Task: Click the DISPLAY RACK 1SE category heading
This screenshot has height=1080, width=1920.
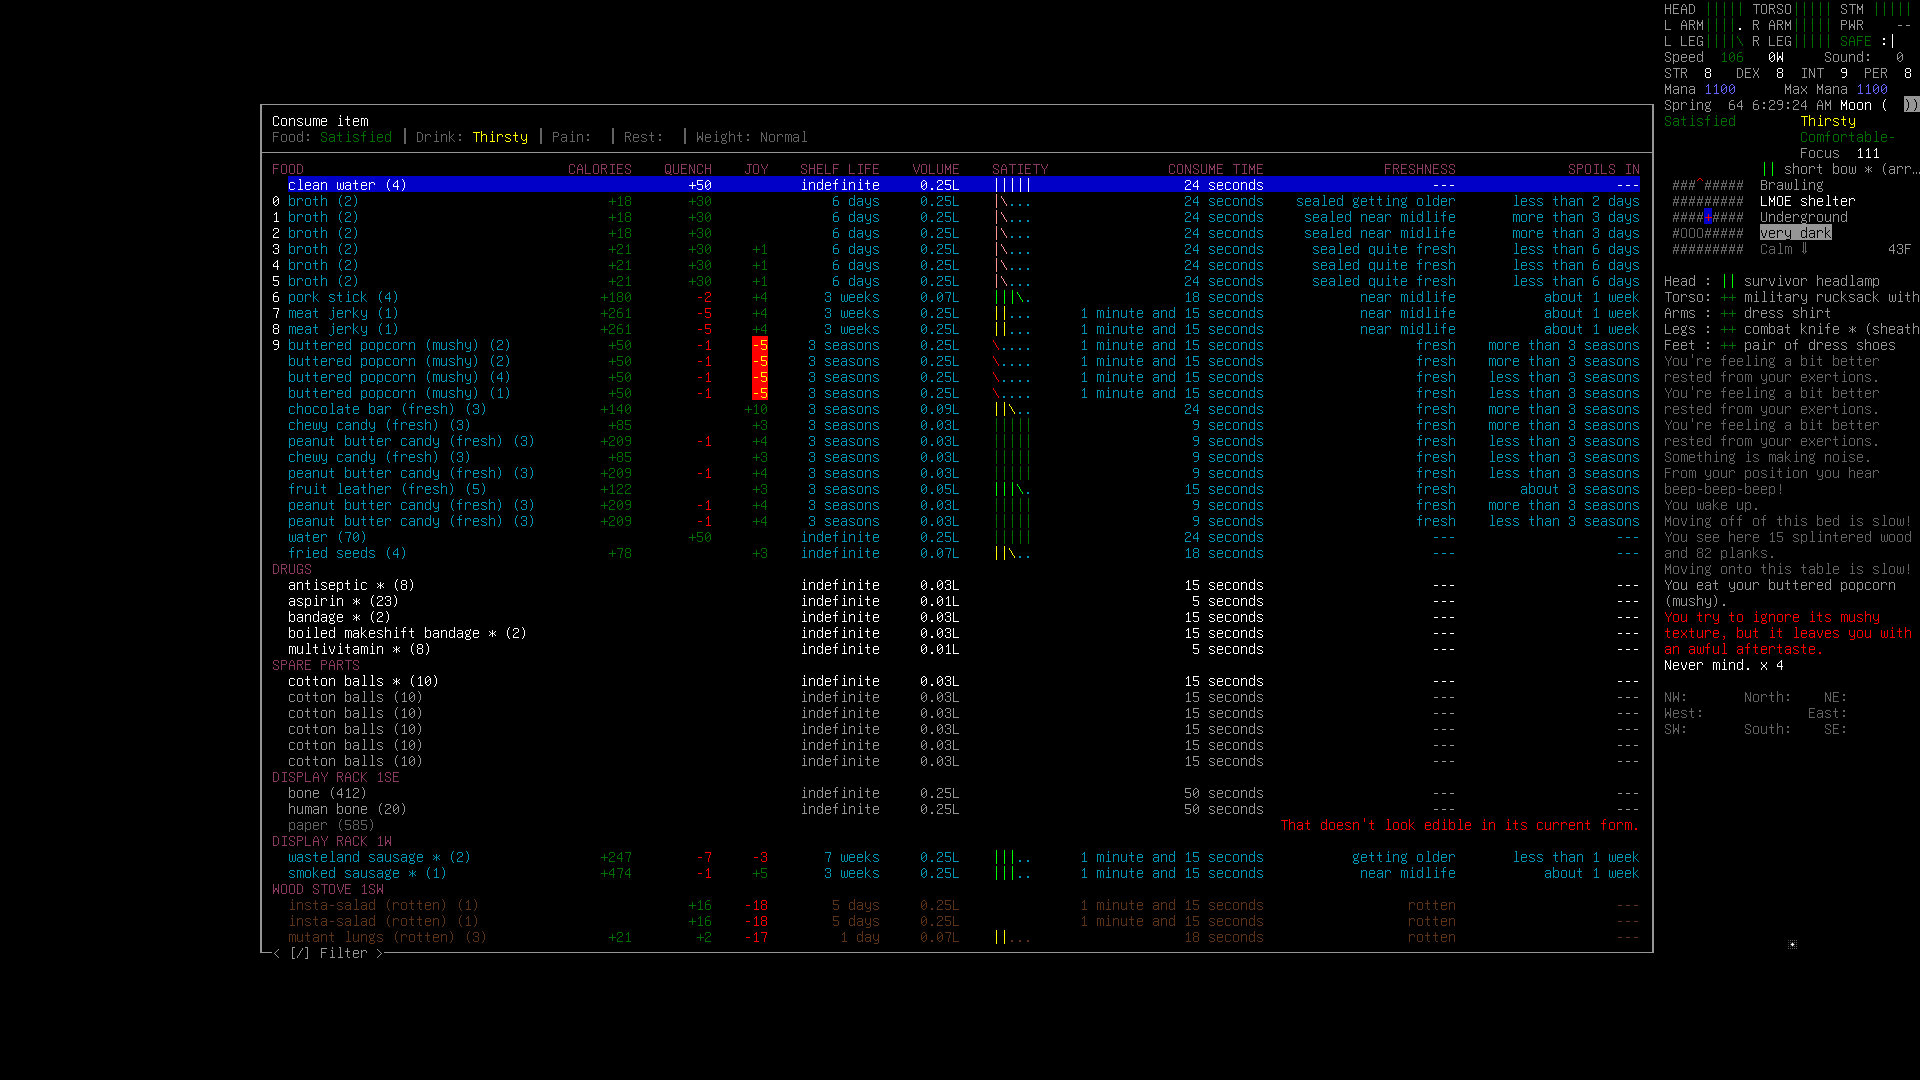Action: (x=335, y=777)
